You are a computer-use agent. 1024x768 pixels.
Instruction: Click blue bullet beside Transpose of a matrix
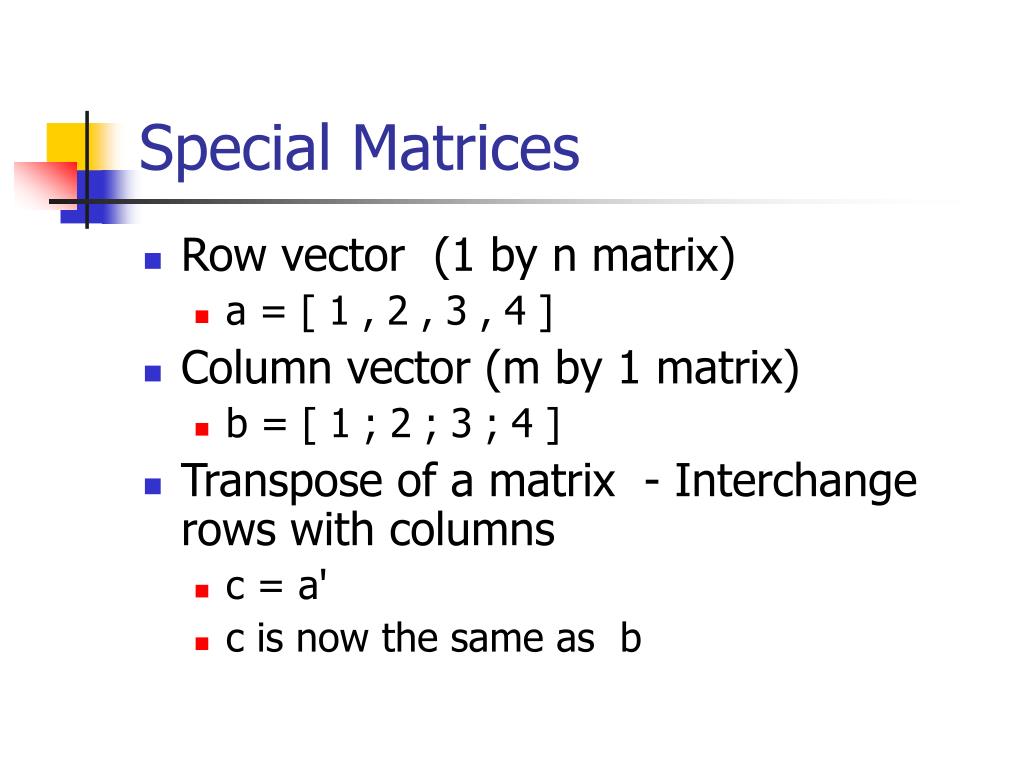coord(153,487)
